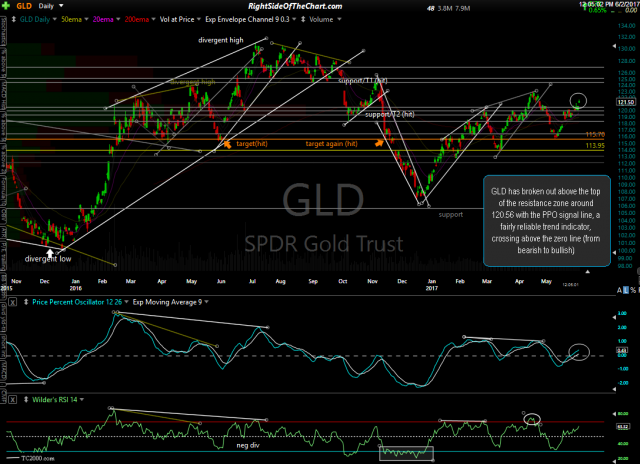The image size is (640, 464).
Task: Click the 'support' label near 106
Action: [x=451, y=215]
